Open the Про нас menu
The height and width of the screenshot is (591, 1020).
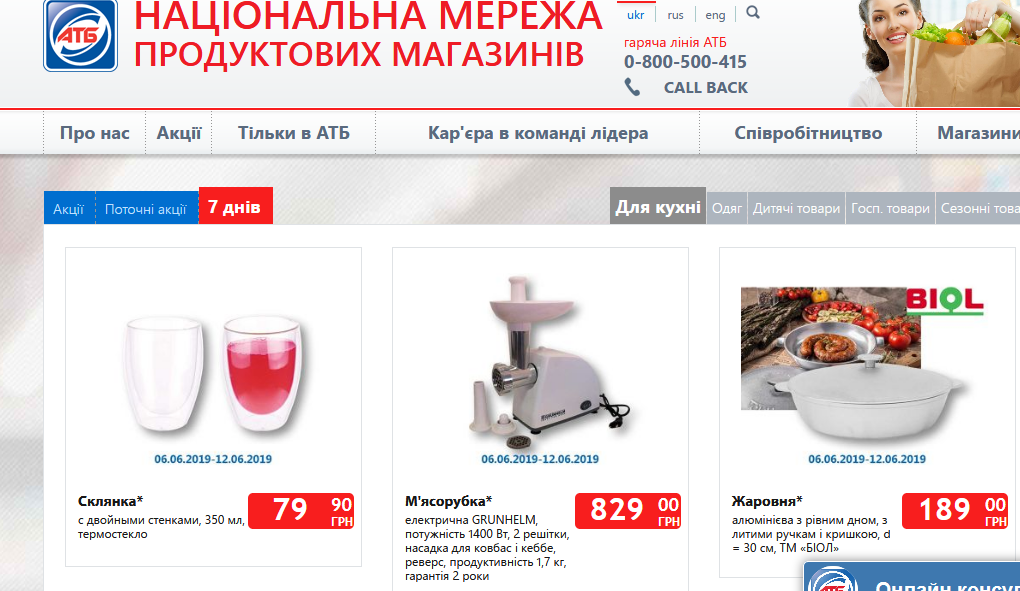[95, 133]
